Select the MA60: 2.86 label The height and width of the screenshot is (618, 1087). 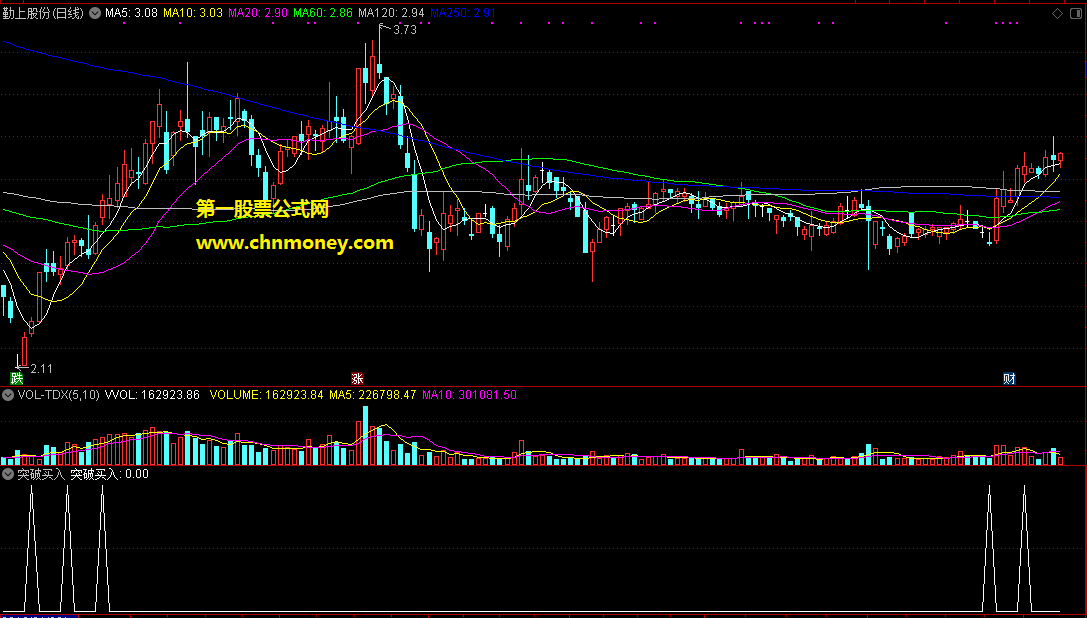coord(323,13)
